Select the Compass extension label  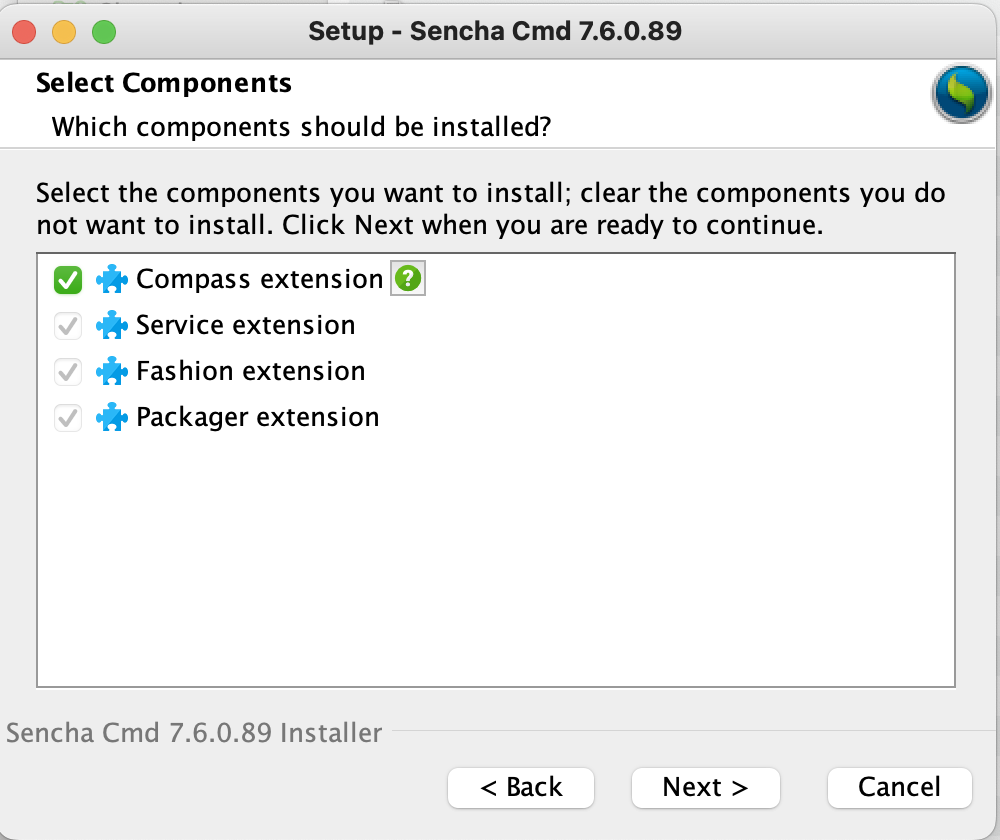click(x=259, y=280)
